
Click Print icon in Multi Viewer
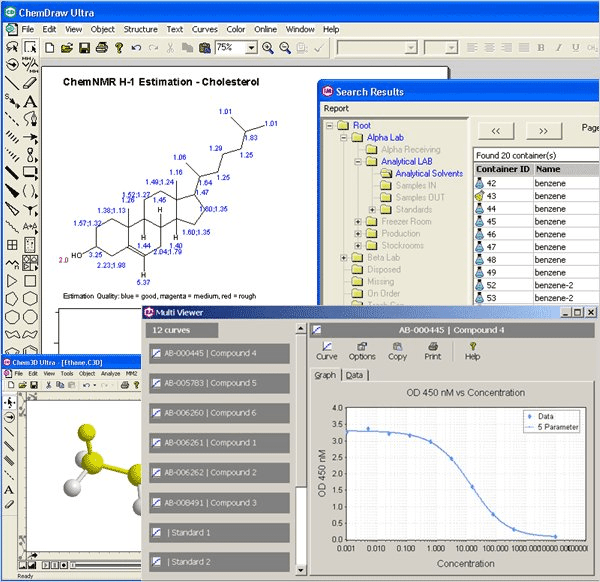click(432, 351)
